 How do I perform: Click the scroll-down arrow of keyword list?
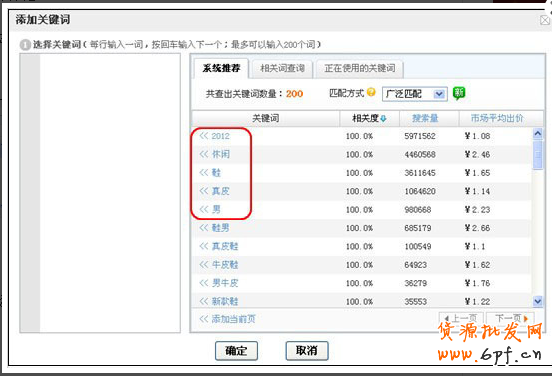[x=538, y=301]
